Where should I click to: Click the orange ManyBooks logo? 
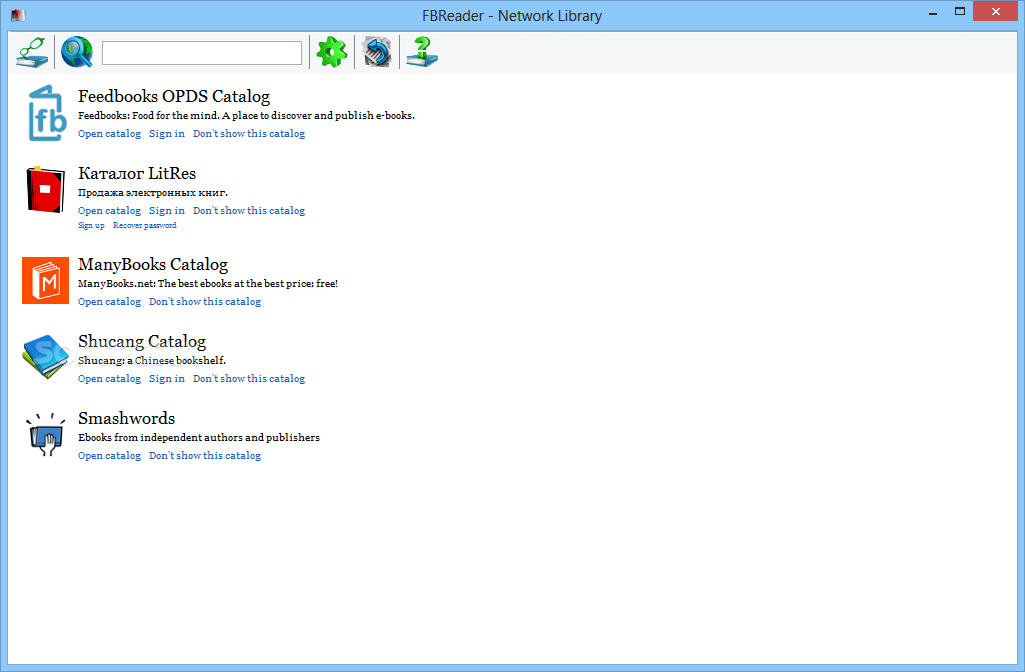tap(45, 280)
